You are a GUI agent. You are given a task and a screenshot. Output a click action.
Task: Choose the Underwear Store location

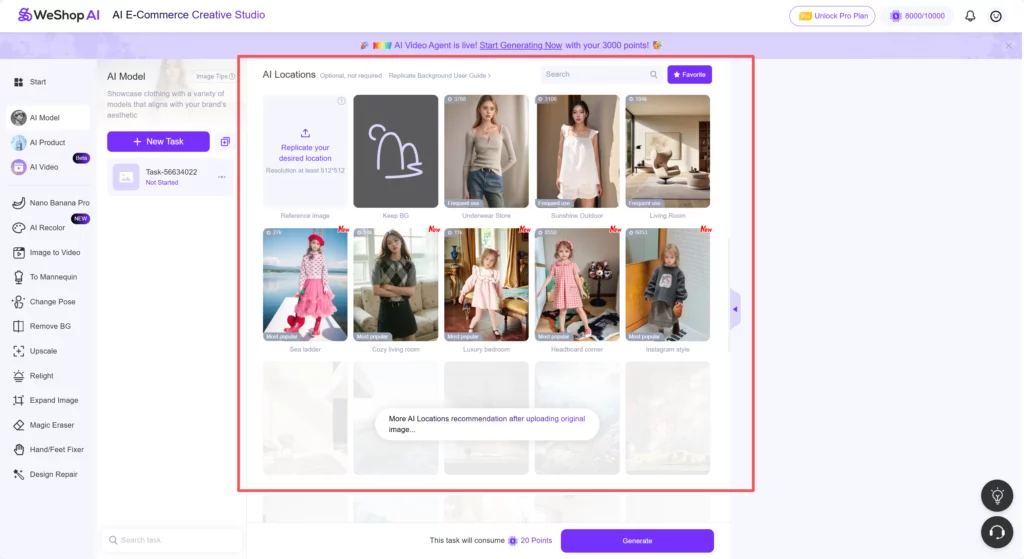click(487, 152)
